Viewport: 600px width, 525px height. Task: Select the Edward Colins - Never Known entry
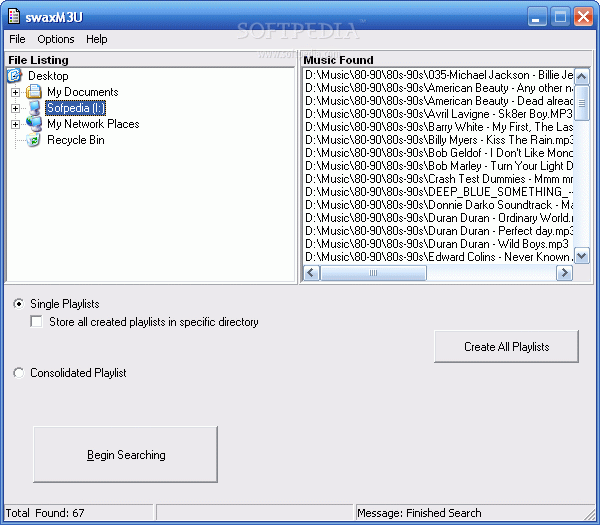click(439, 257)
